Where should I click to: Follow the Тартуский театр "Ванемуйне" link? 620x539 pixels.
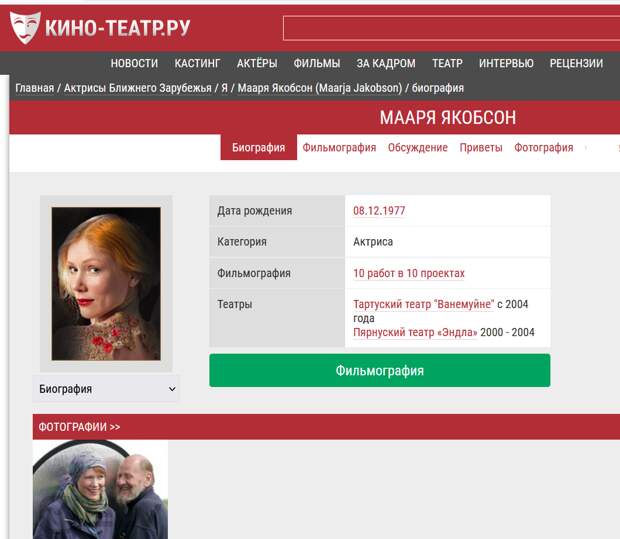click(x=423, y=304)
